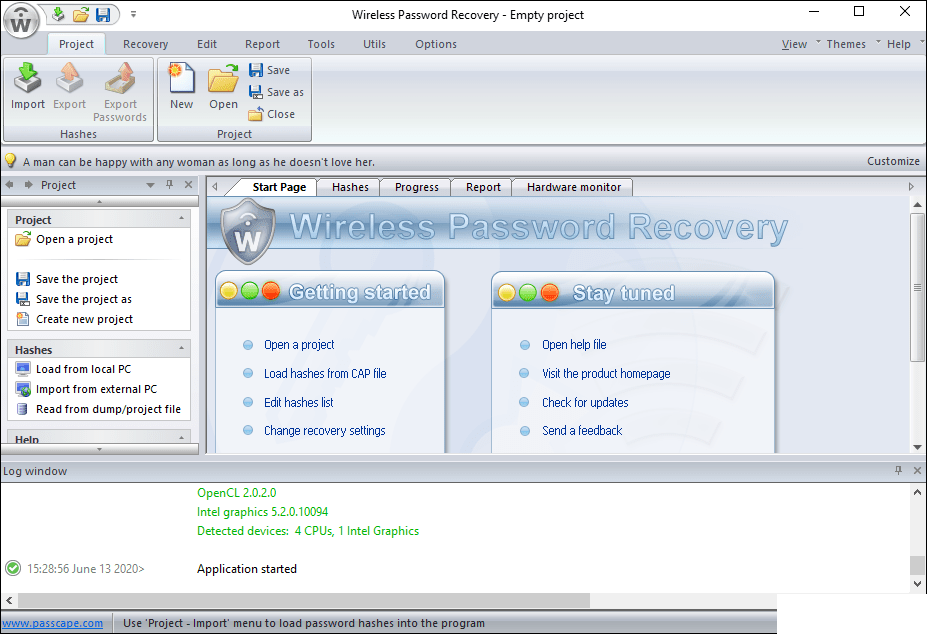Click the Log window horizontal scrollbar

click(x=304, y=600)
